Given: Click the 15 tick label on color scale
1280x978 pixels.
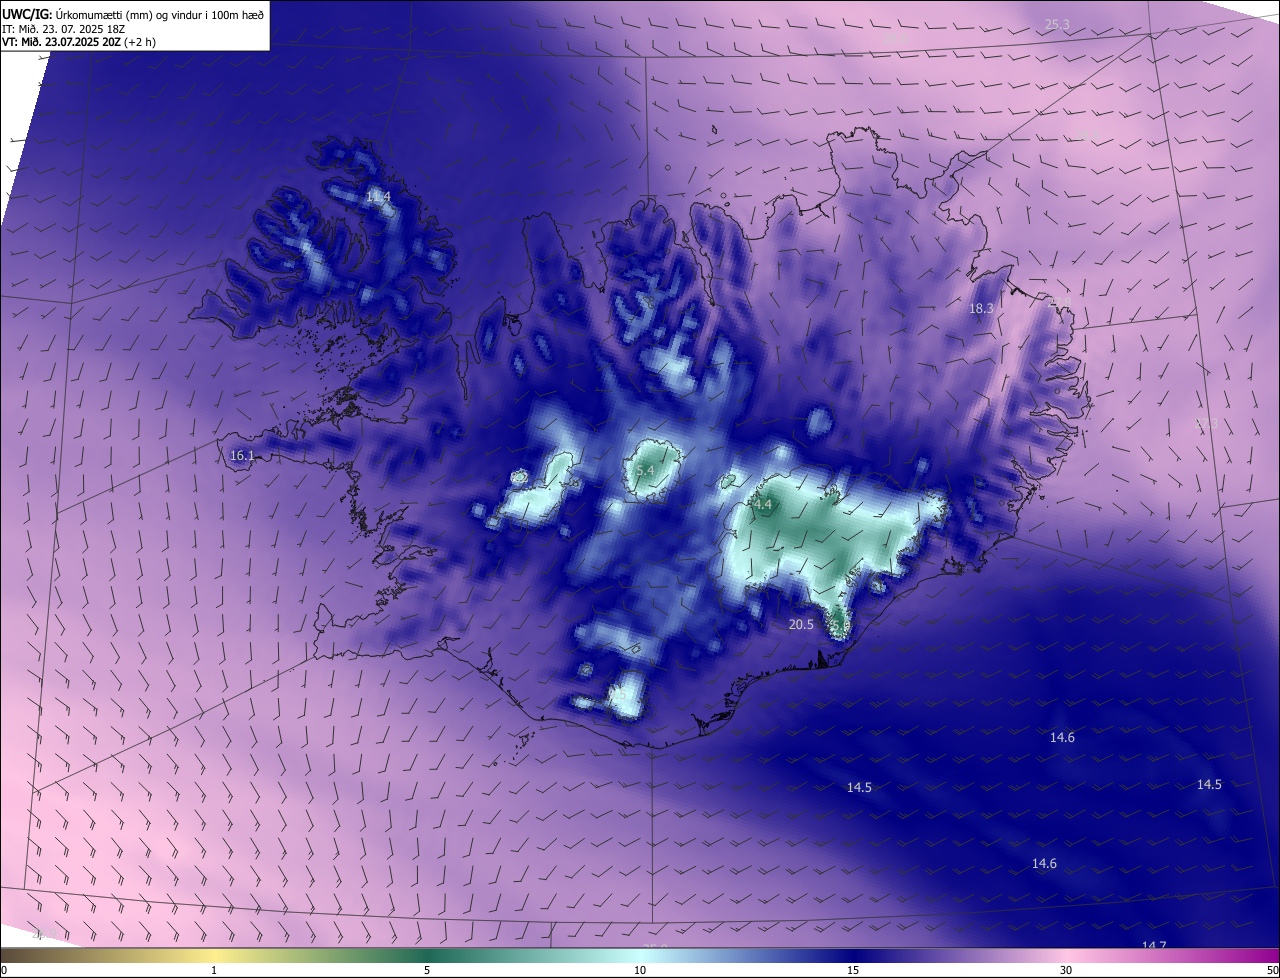Looking at the screenshot, I should click(853, 970).
